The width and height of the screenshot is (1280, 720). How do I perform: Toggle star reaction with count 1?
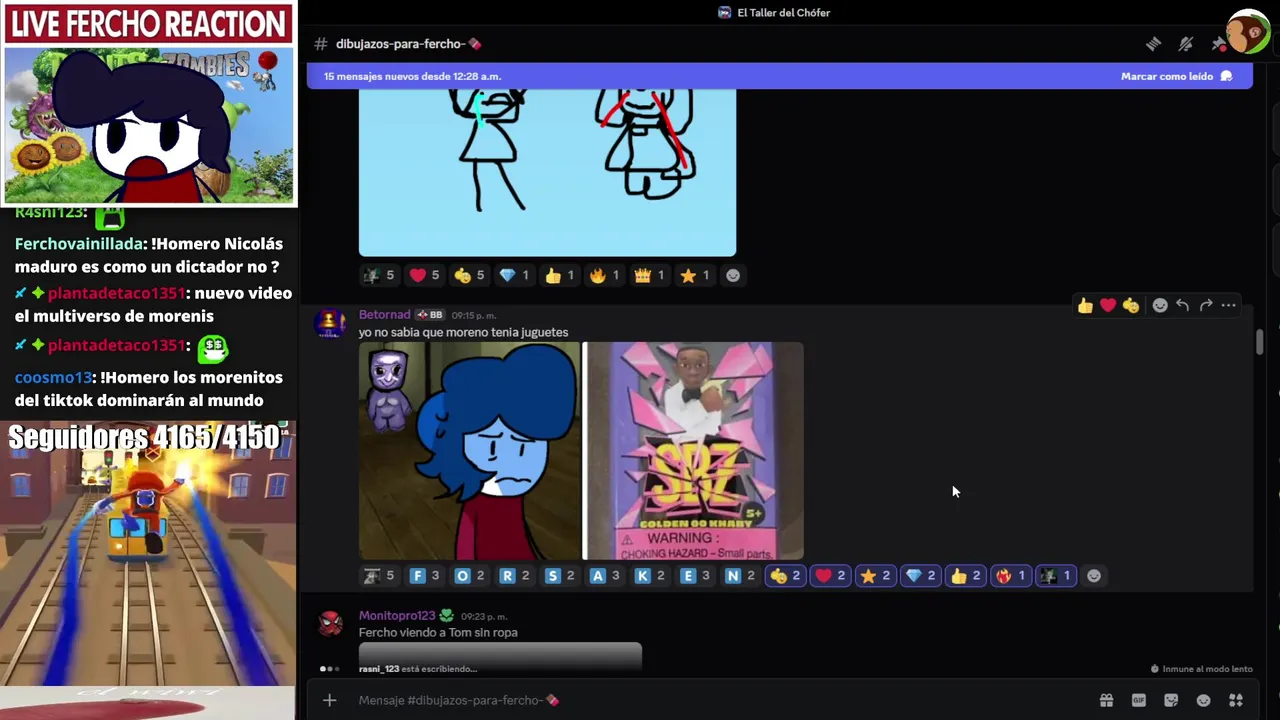(x=694, y=275)
